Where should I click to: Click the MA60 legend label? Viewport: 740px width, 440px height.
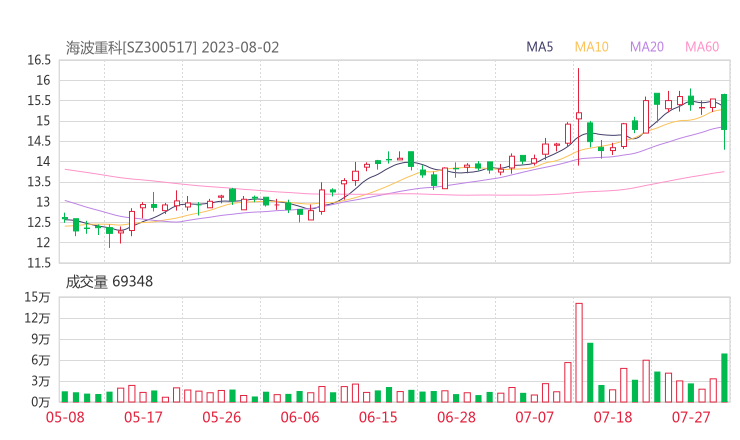point(702,47)
